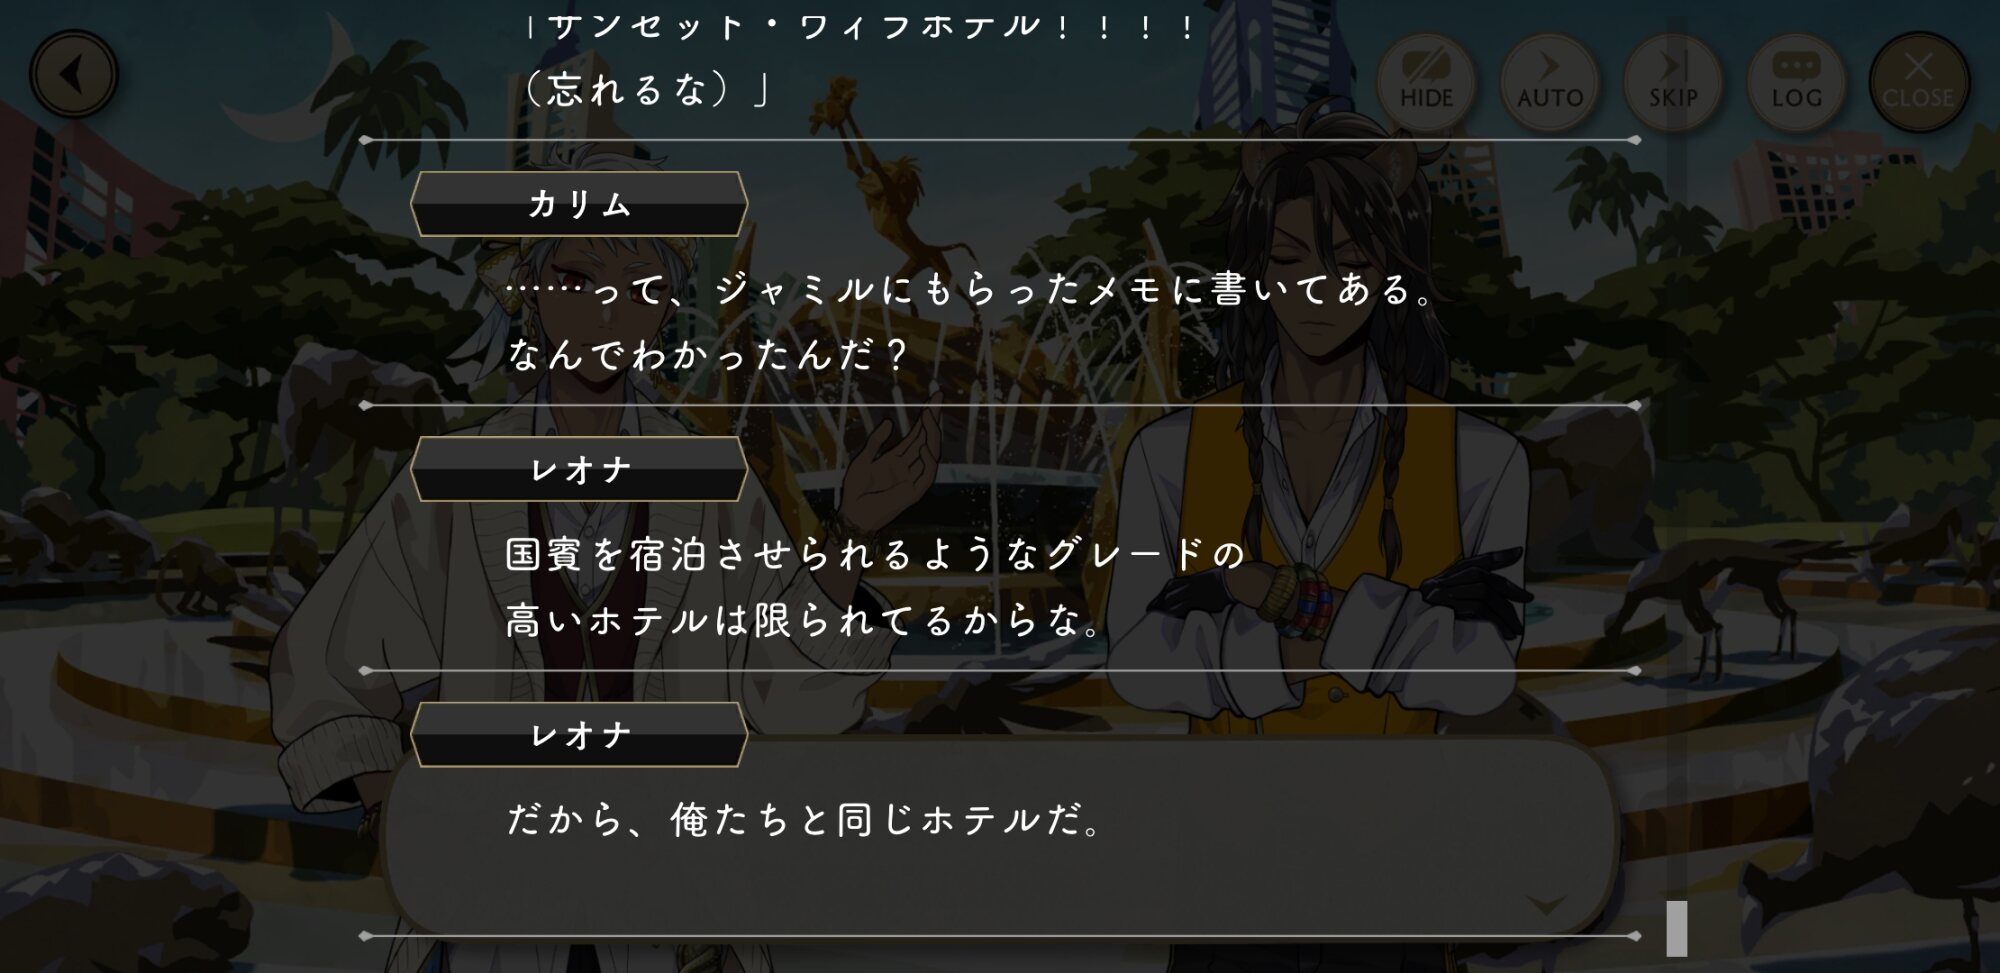The image size is (2000, 973).
Task: Click the active dialogue text box
Action: [x=1000, y=838]
